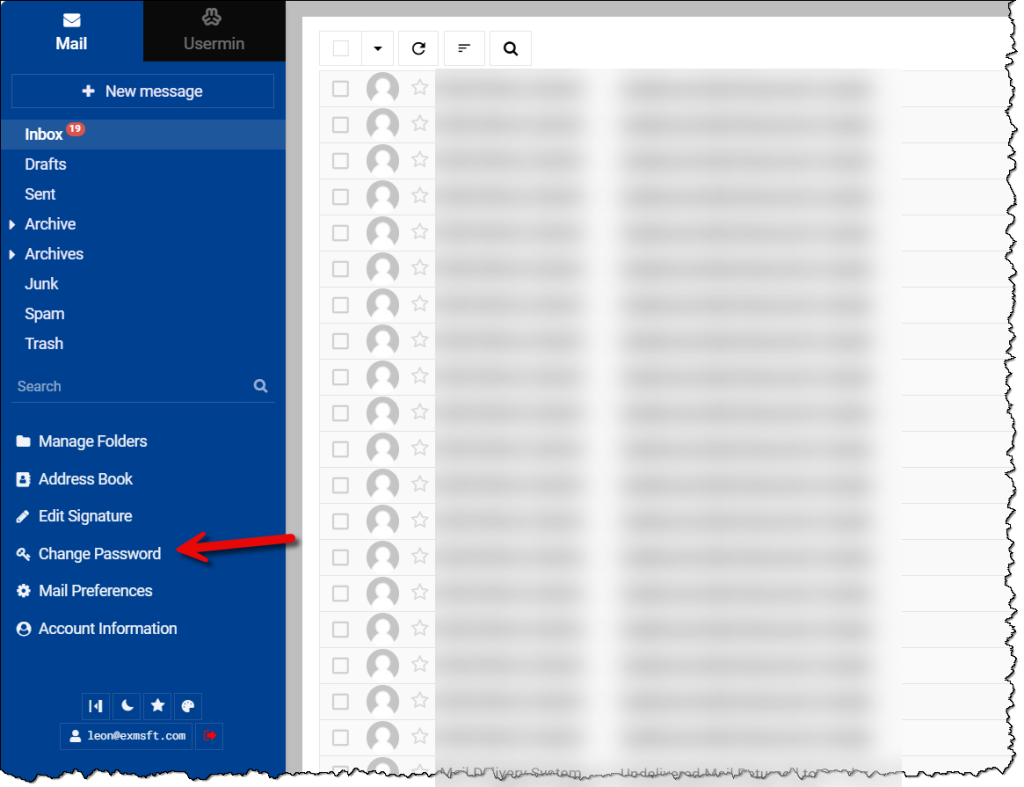Image resolution: width=1024 pixels, height=787 pixels.
Task: Open Change Password settings
Action: (99, 553)
